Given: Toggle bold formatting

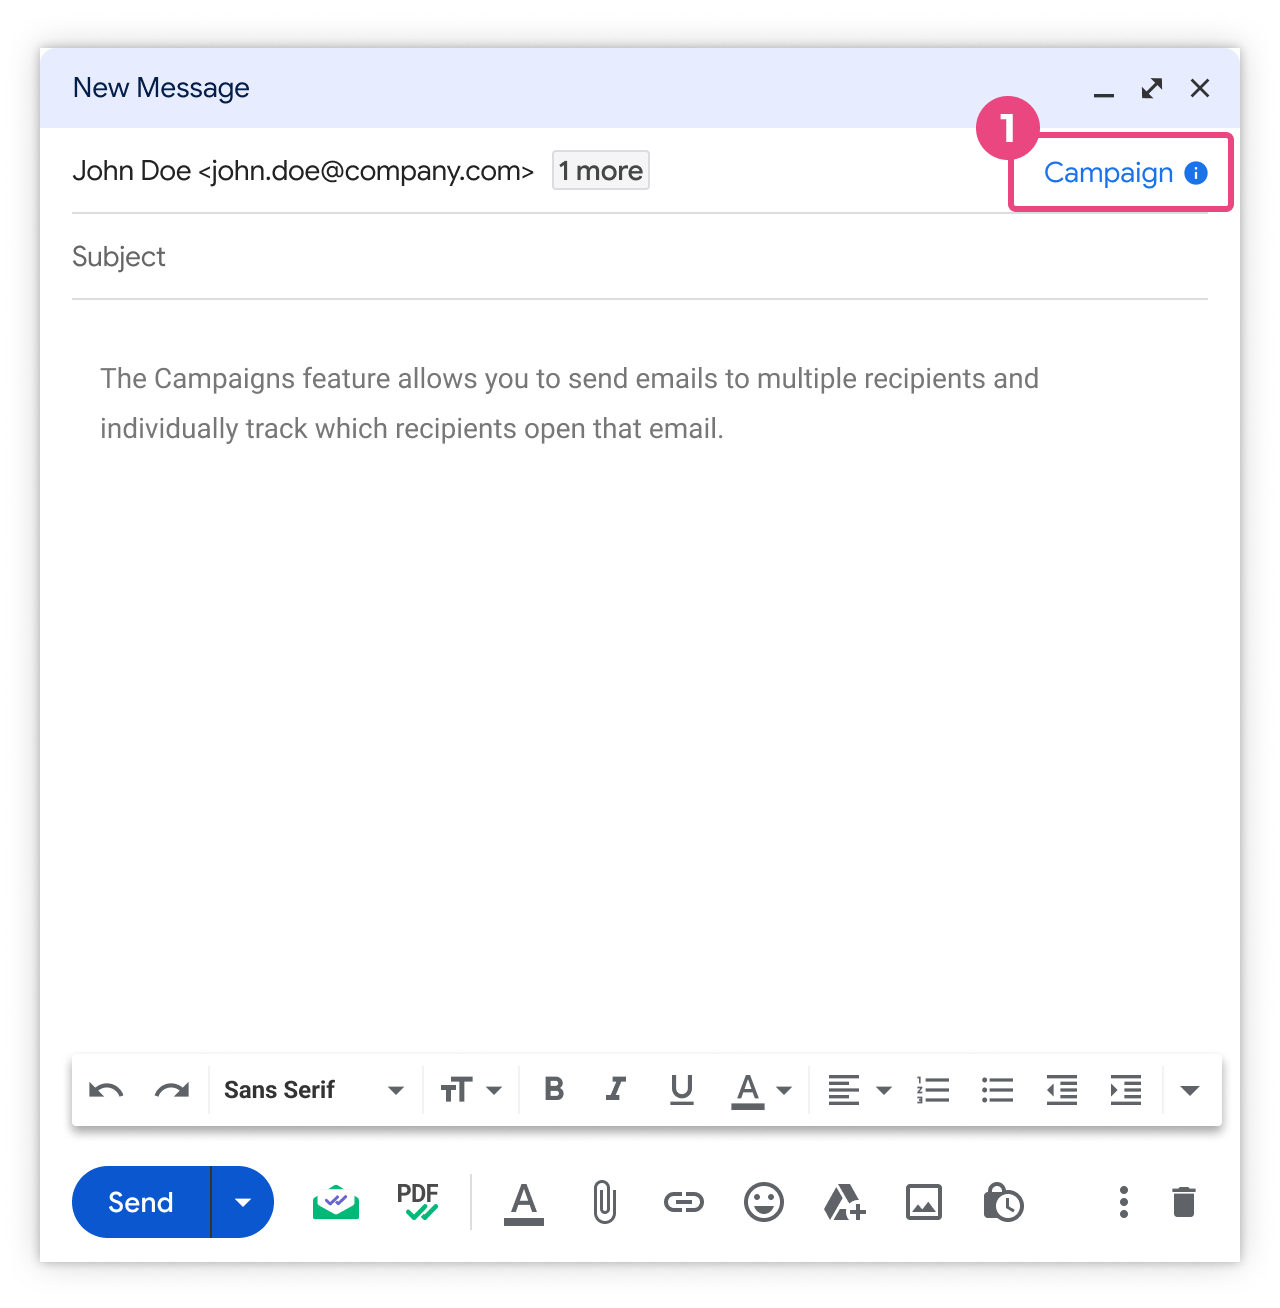Looking at the screenshot, I should (554, 1089).
